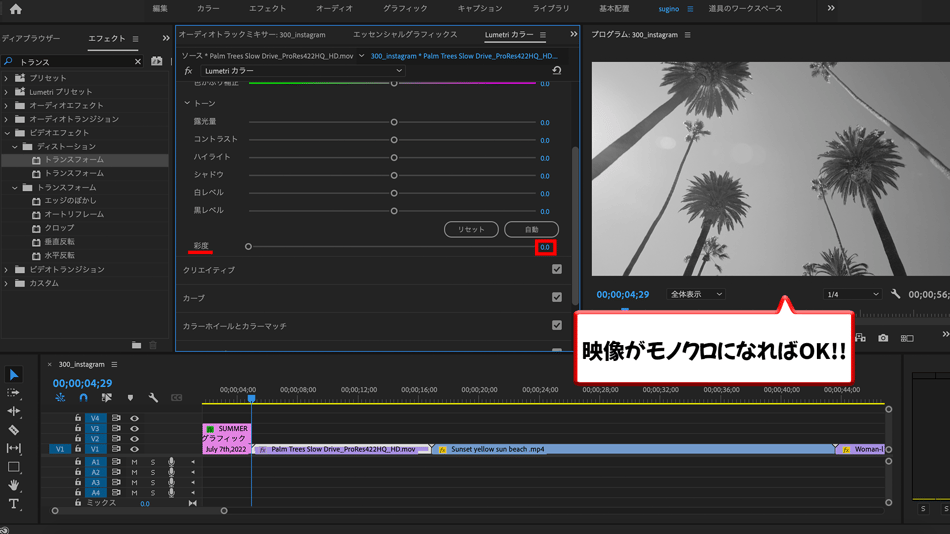Viewport: 950px width, 534px height.
Task: Open the 1/4 playback resolution dropdown
Action: point(852,295)
